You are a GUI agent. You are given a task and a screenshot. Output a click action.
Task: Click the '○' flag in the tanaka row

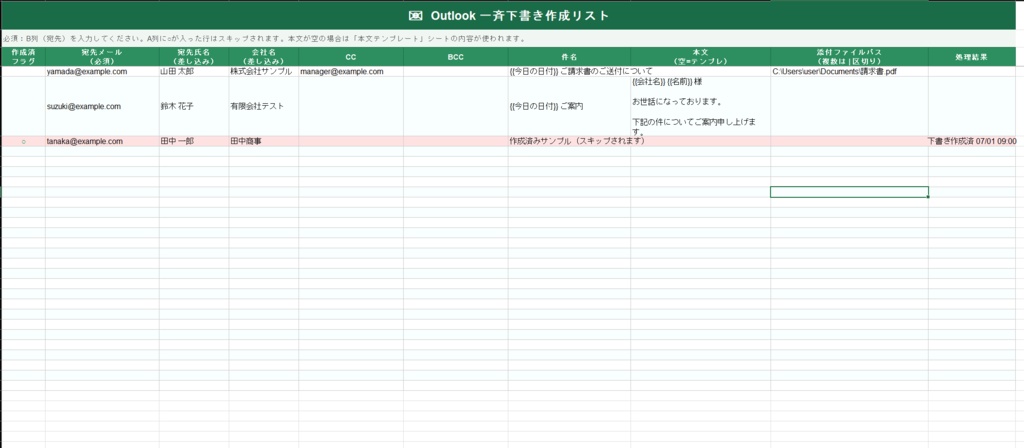point(24,141)
